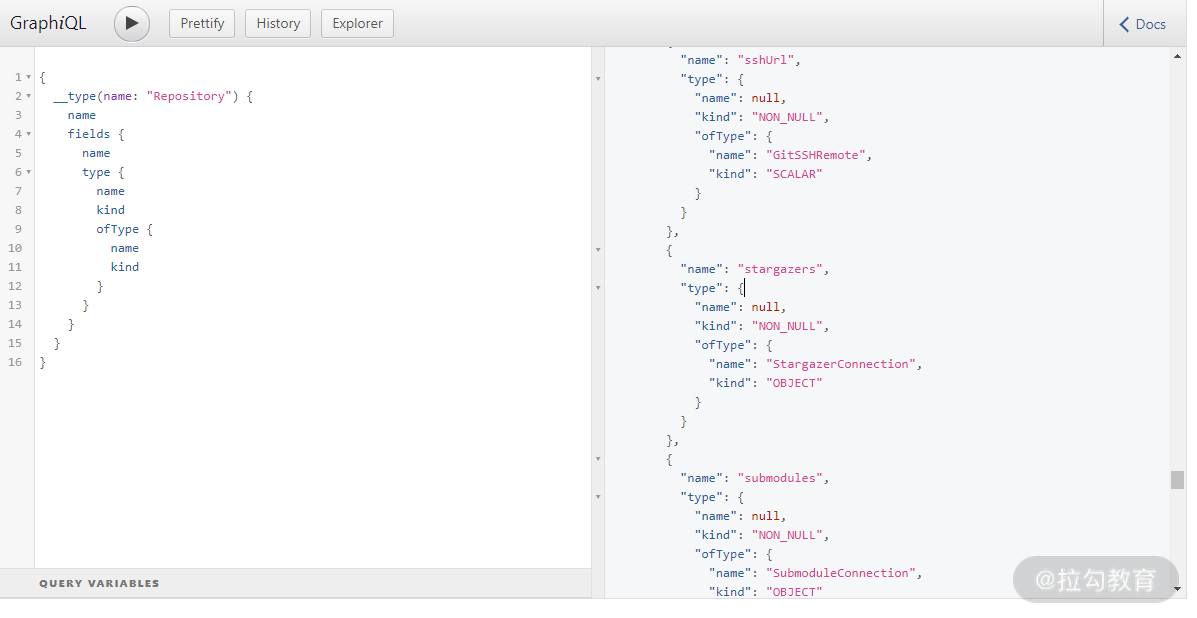Collapse sshUrl's type object in results
Screen dimensions: 1197x618
(598, 79)
